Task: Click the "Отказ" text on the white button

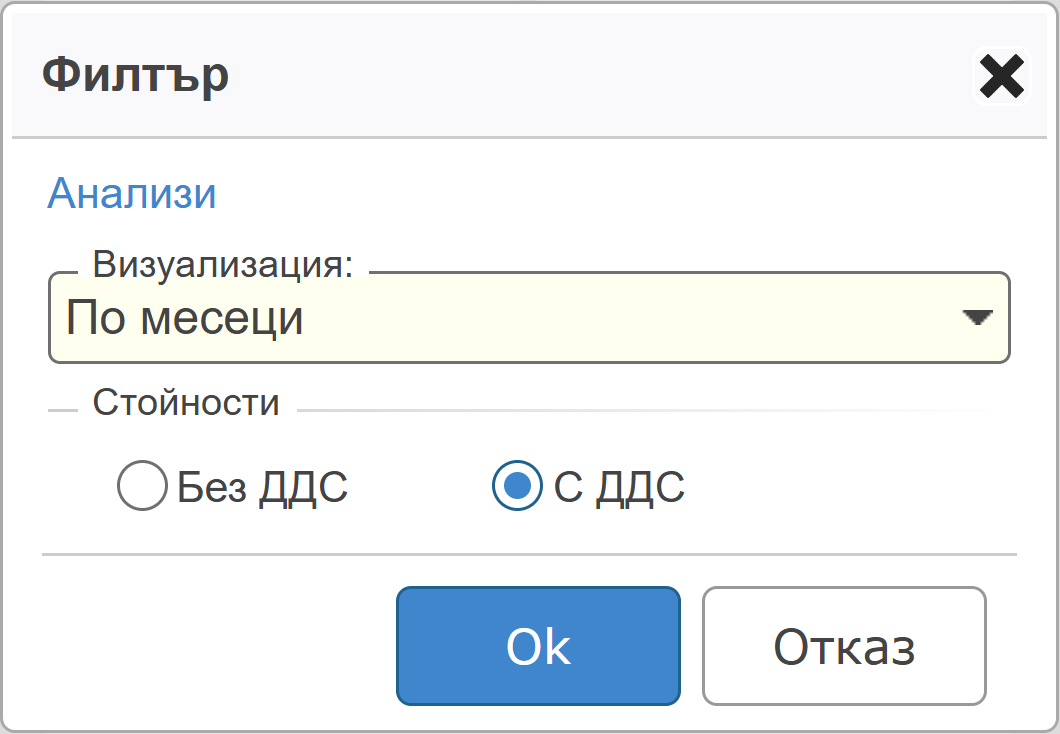Action: 844,647
